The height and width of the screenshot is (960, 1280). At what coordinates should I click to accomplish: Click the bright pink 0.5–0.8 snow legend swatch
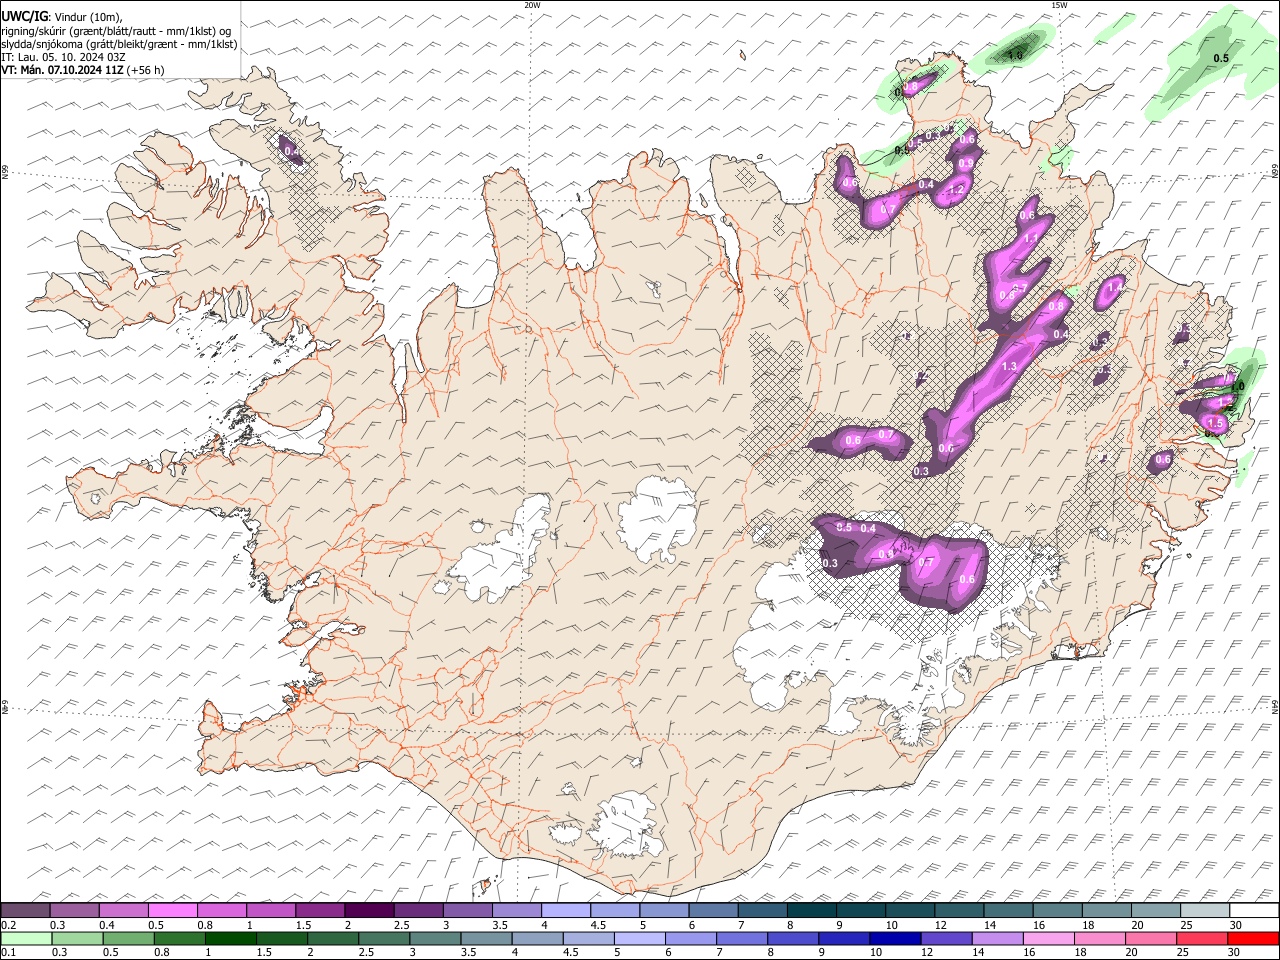pos(173,911)
